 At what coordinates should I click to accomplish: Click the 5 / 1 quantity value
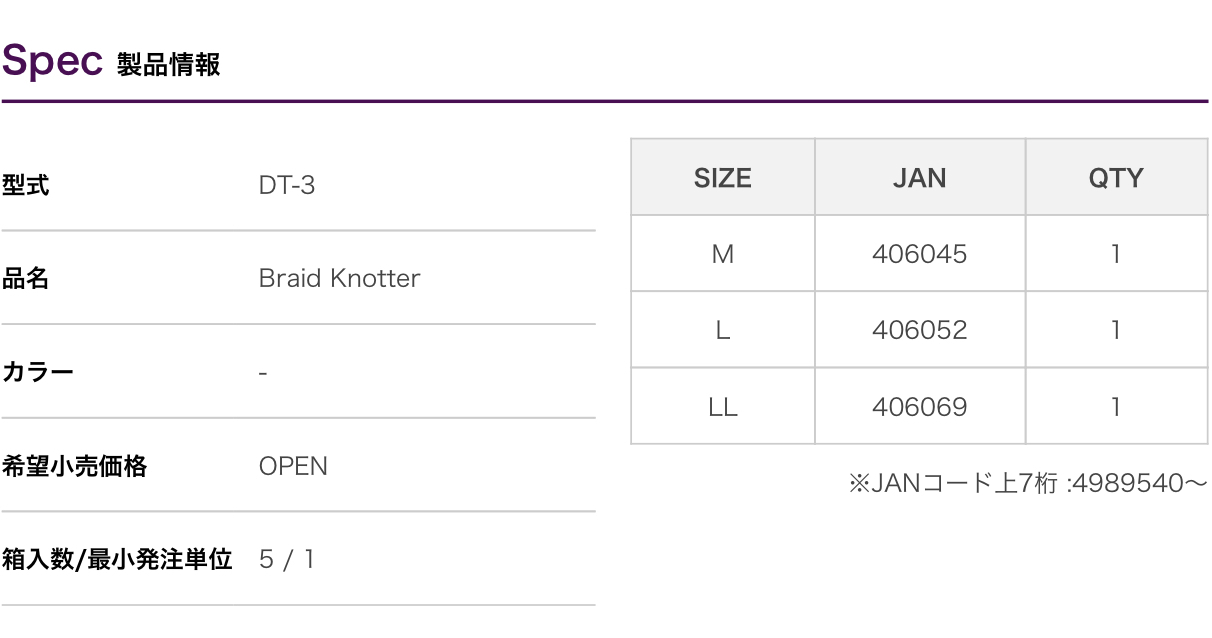click(x=287, y=559)
